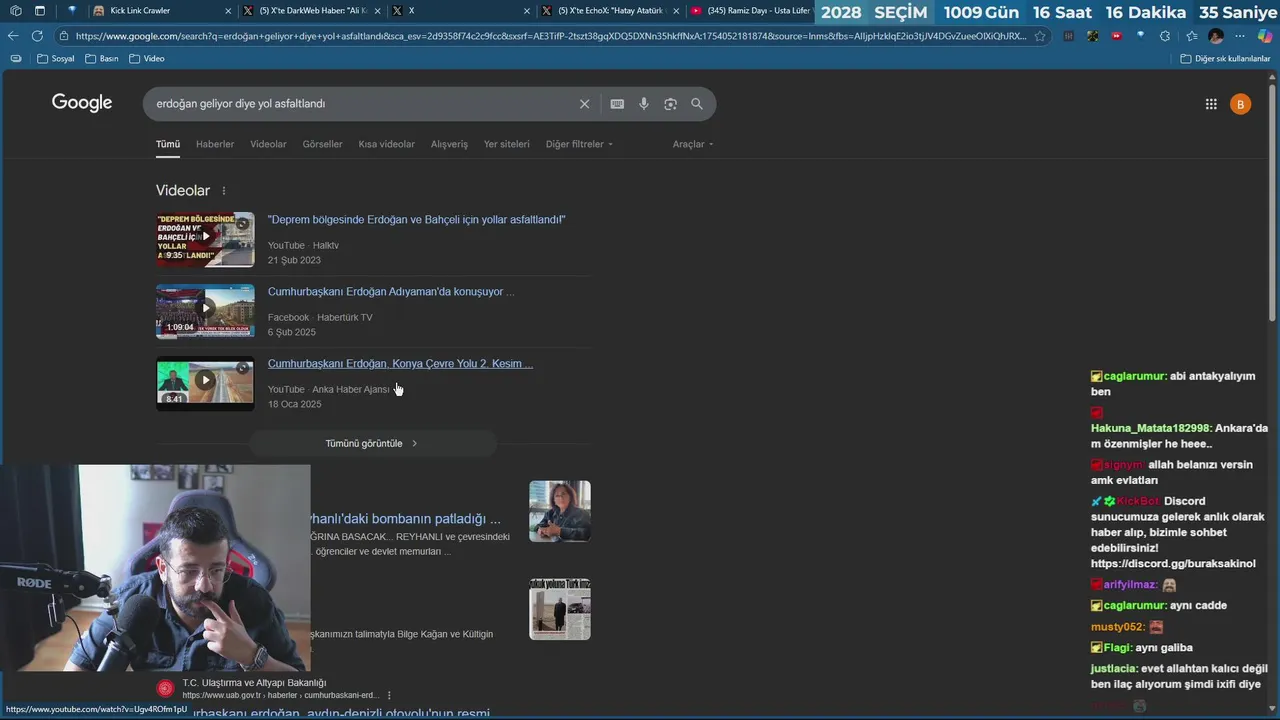Open the on-screen keyboard icon in search box
Screen dimensions: 1280x720
617,104
